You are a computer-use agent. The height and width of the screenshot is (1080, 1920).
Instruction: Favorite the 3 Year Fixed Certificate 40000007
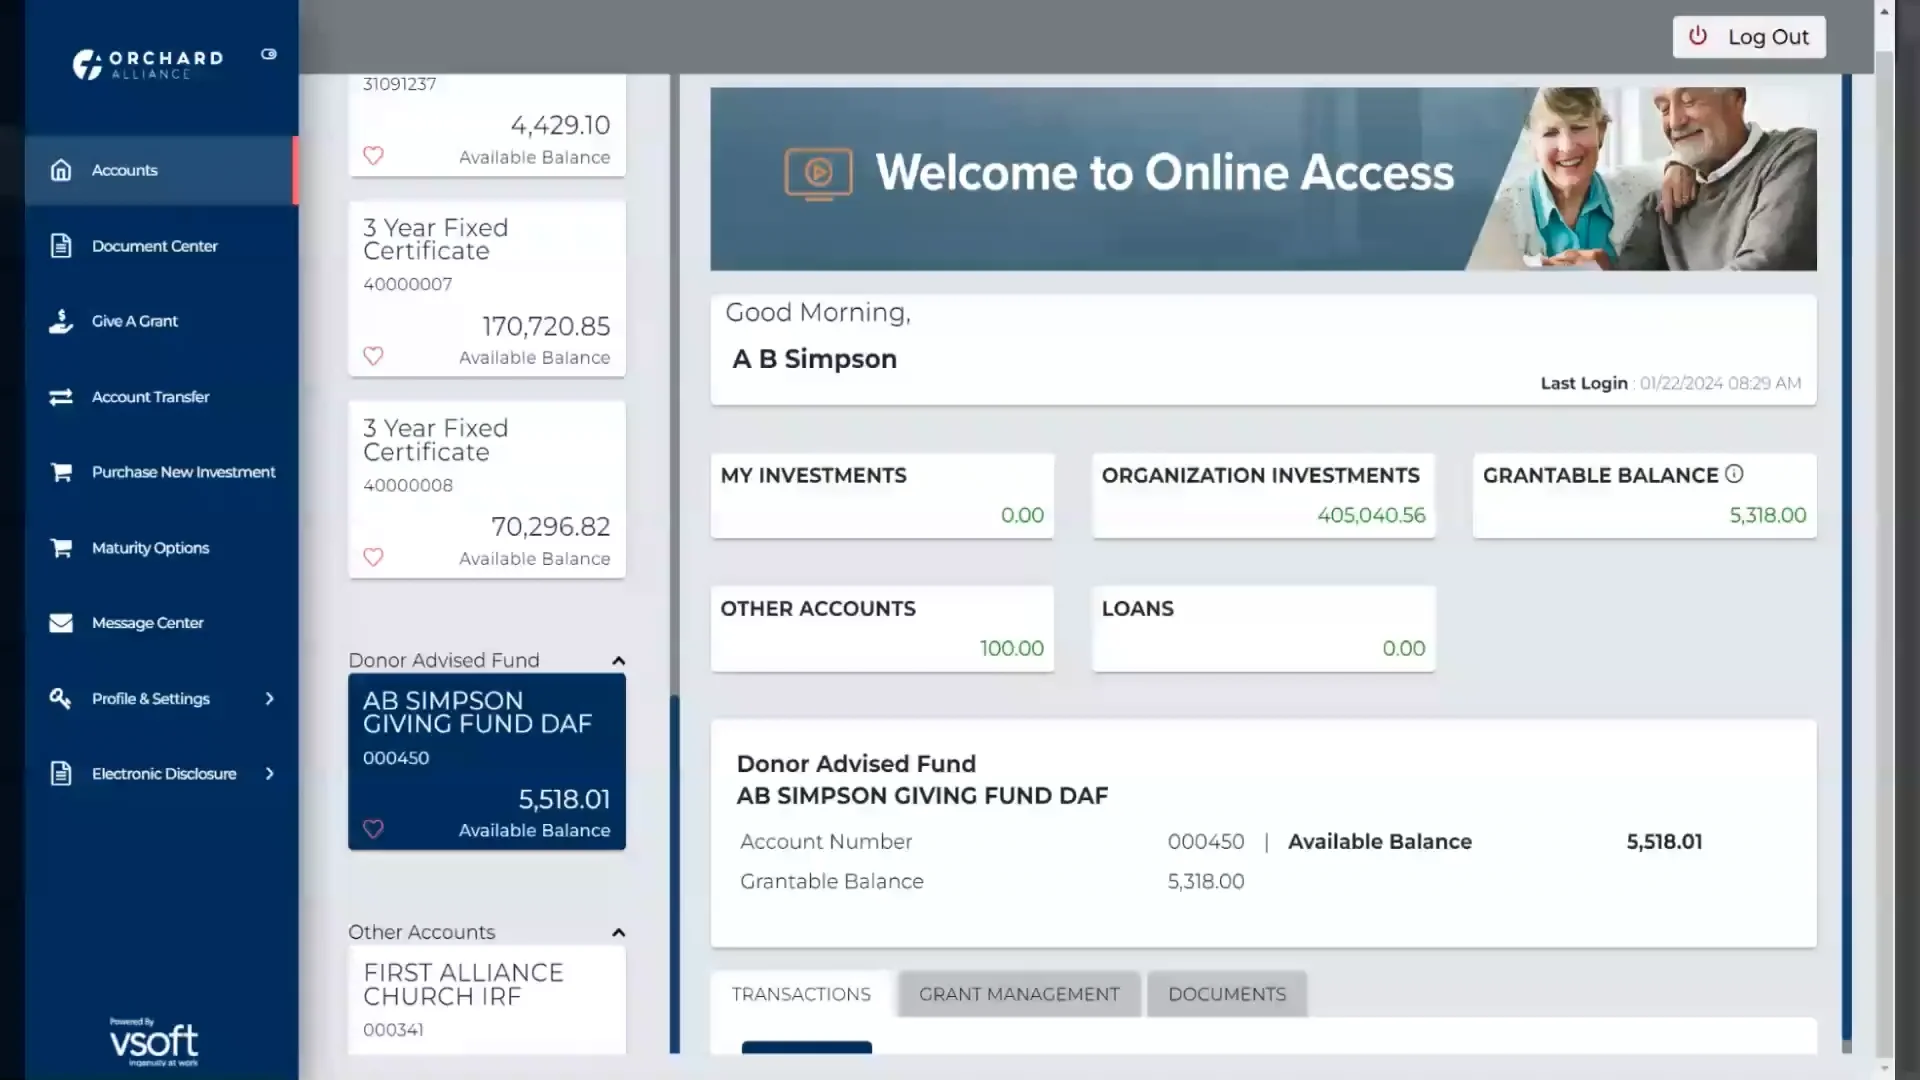click(x=373, y=356)
